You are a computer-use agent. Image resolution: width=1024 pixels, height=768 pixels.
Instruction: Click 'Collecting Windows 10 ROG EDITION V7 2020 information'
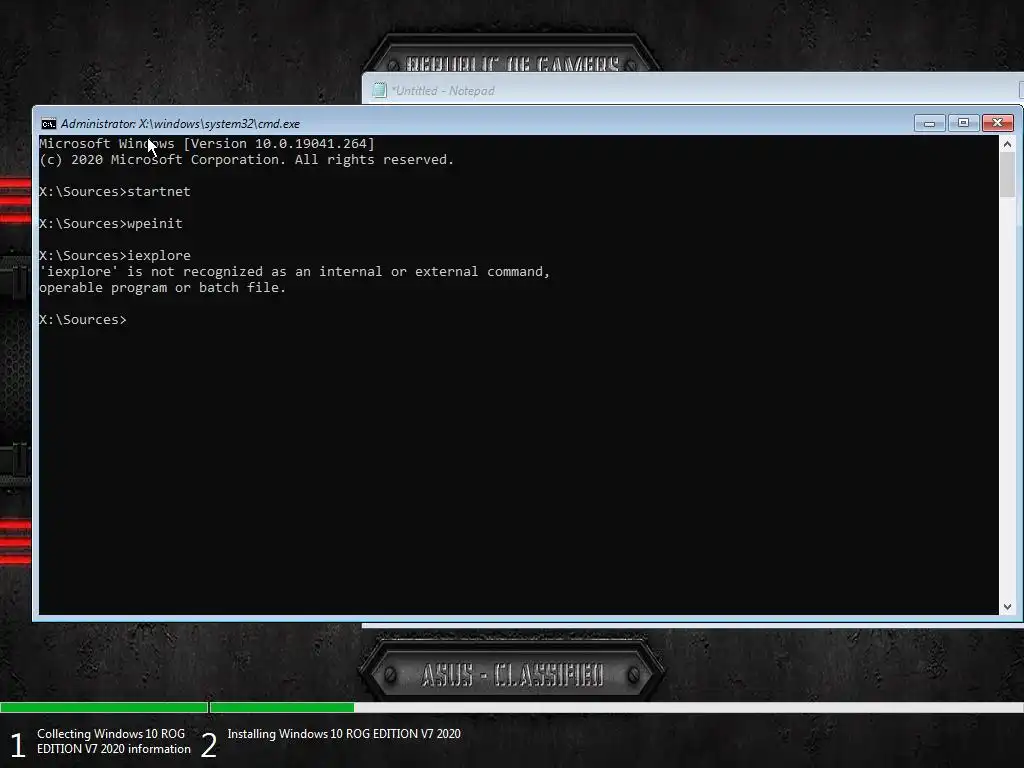tap(114, 741)
